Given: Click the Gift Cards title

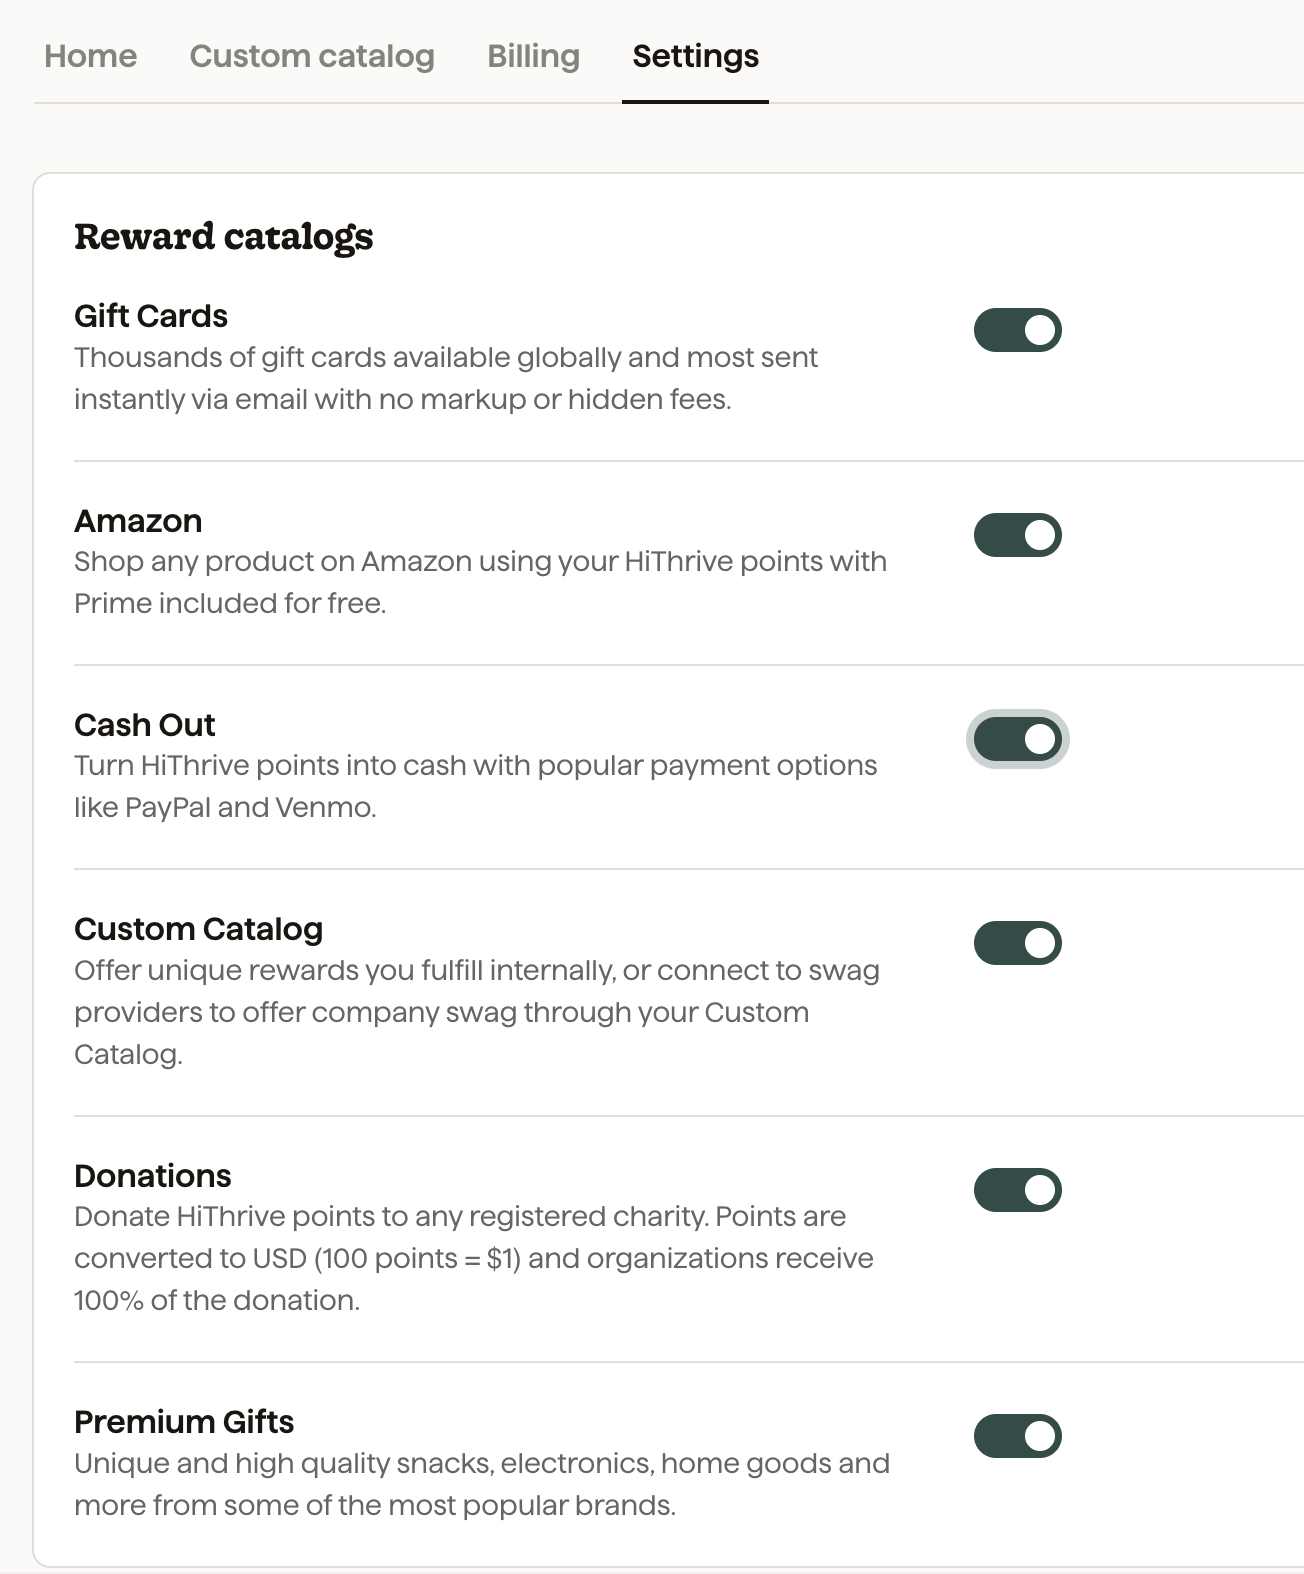Looking at the screenshot, I should 151,316.
